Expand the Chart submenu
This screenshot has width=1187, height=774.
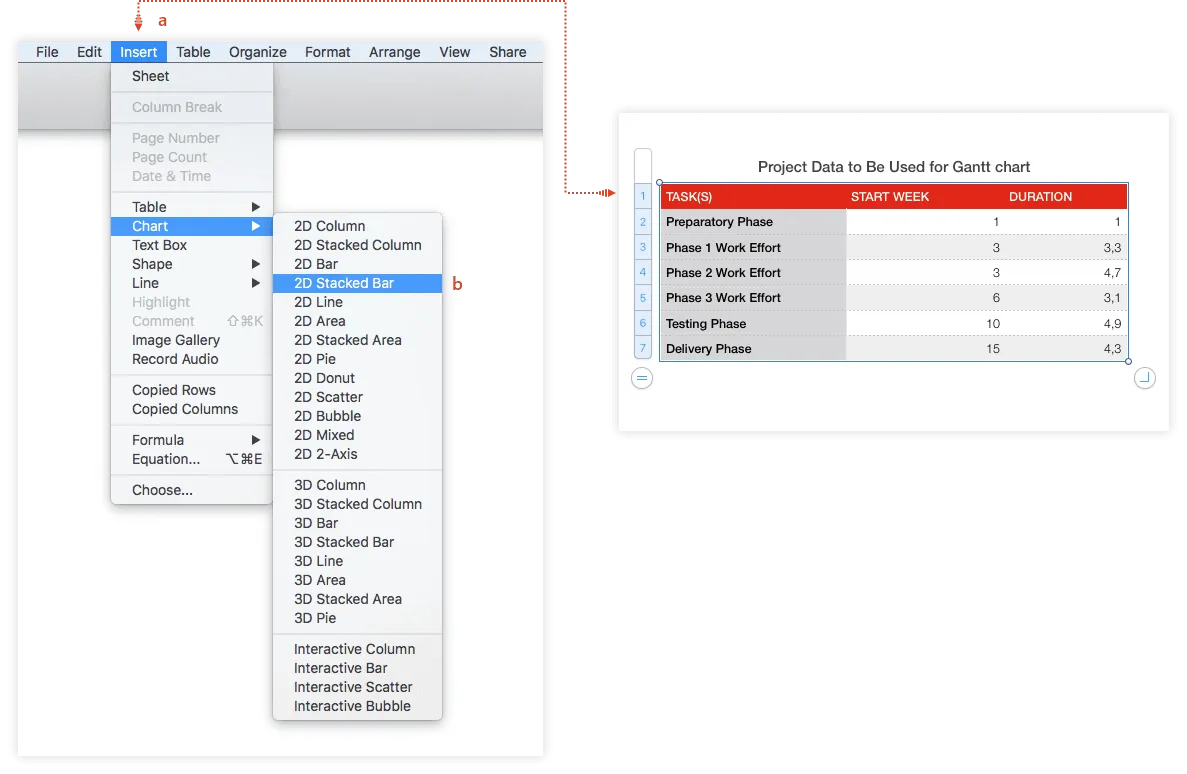[x=192, y=226]
